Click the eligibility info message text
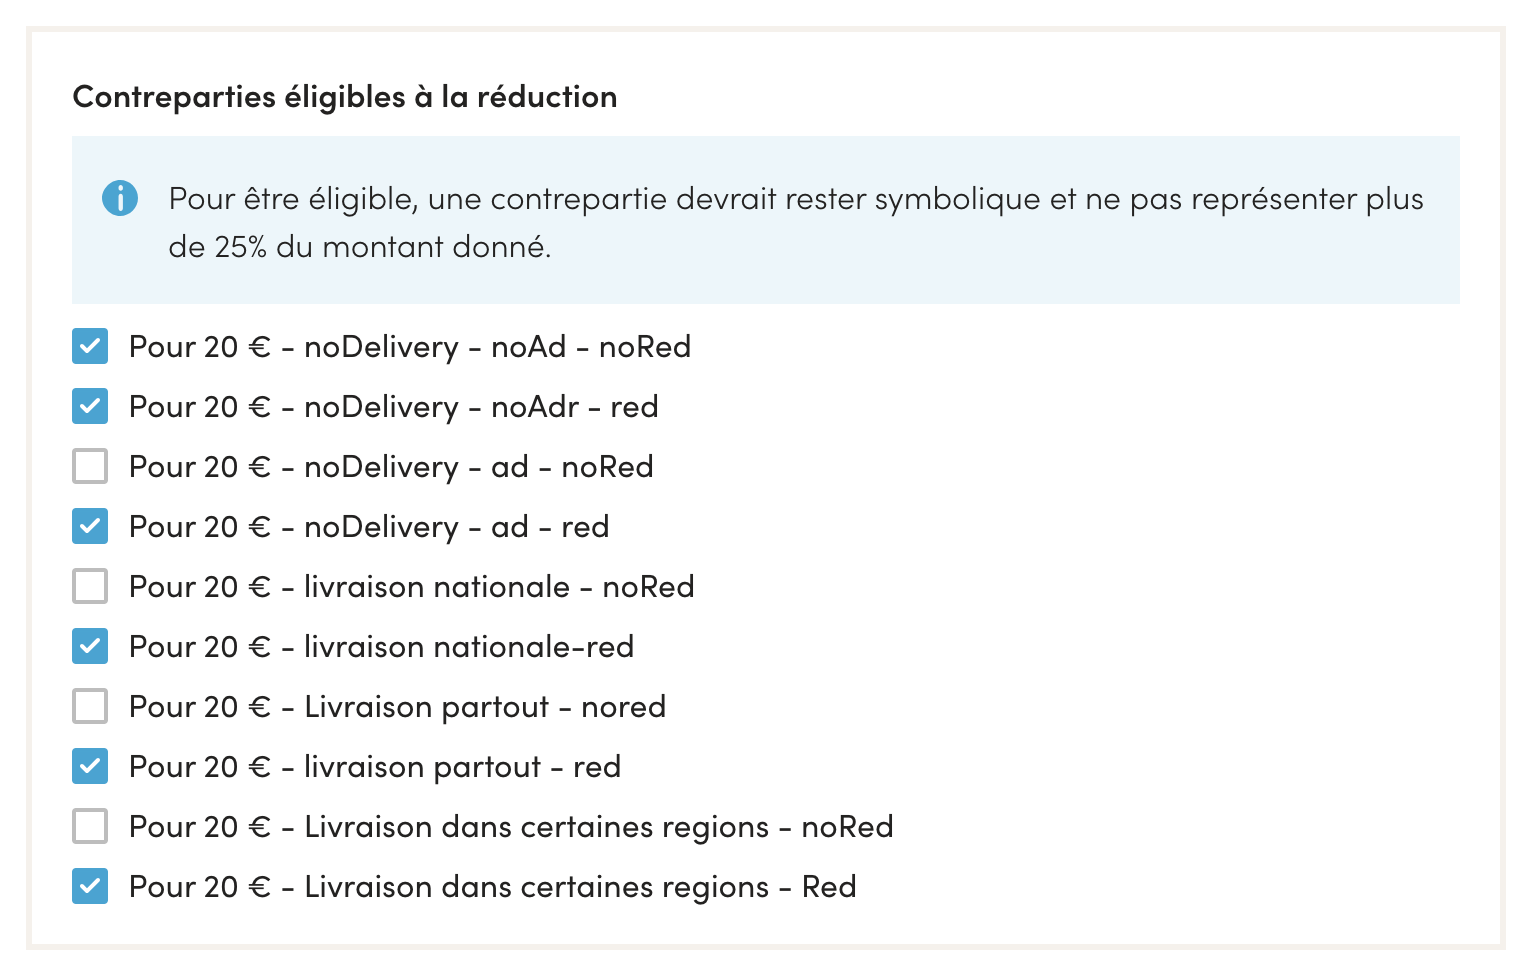This screenshot has width=1540, height=980. pyautogui.click(x=796, y=222)
